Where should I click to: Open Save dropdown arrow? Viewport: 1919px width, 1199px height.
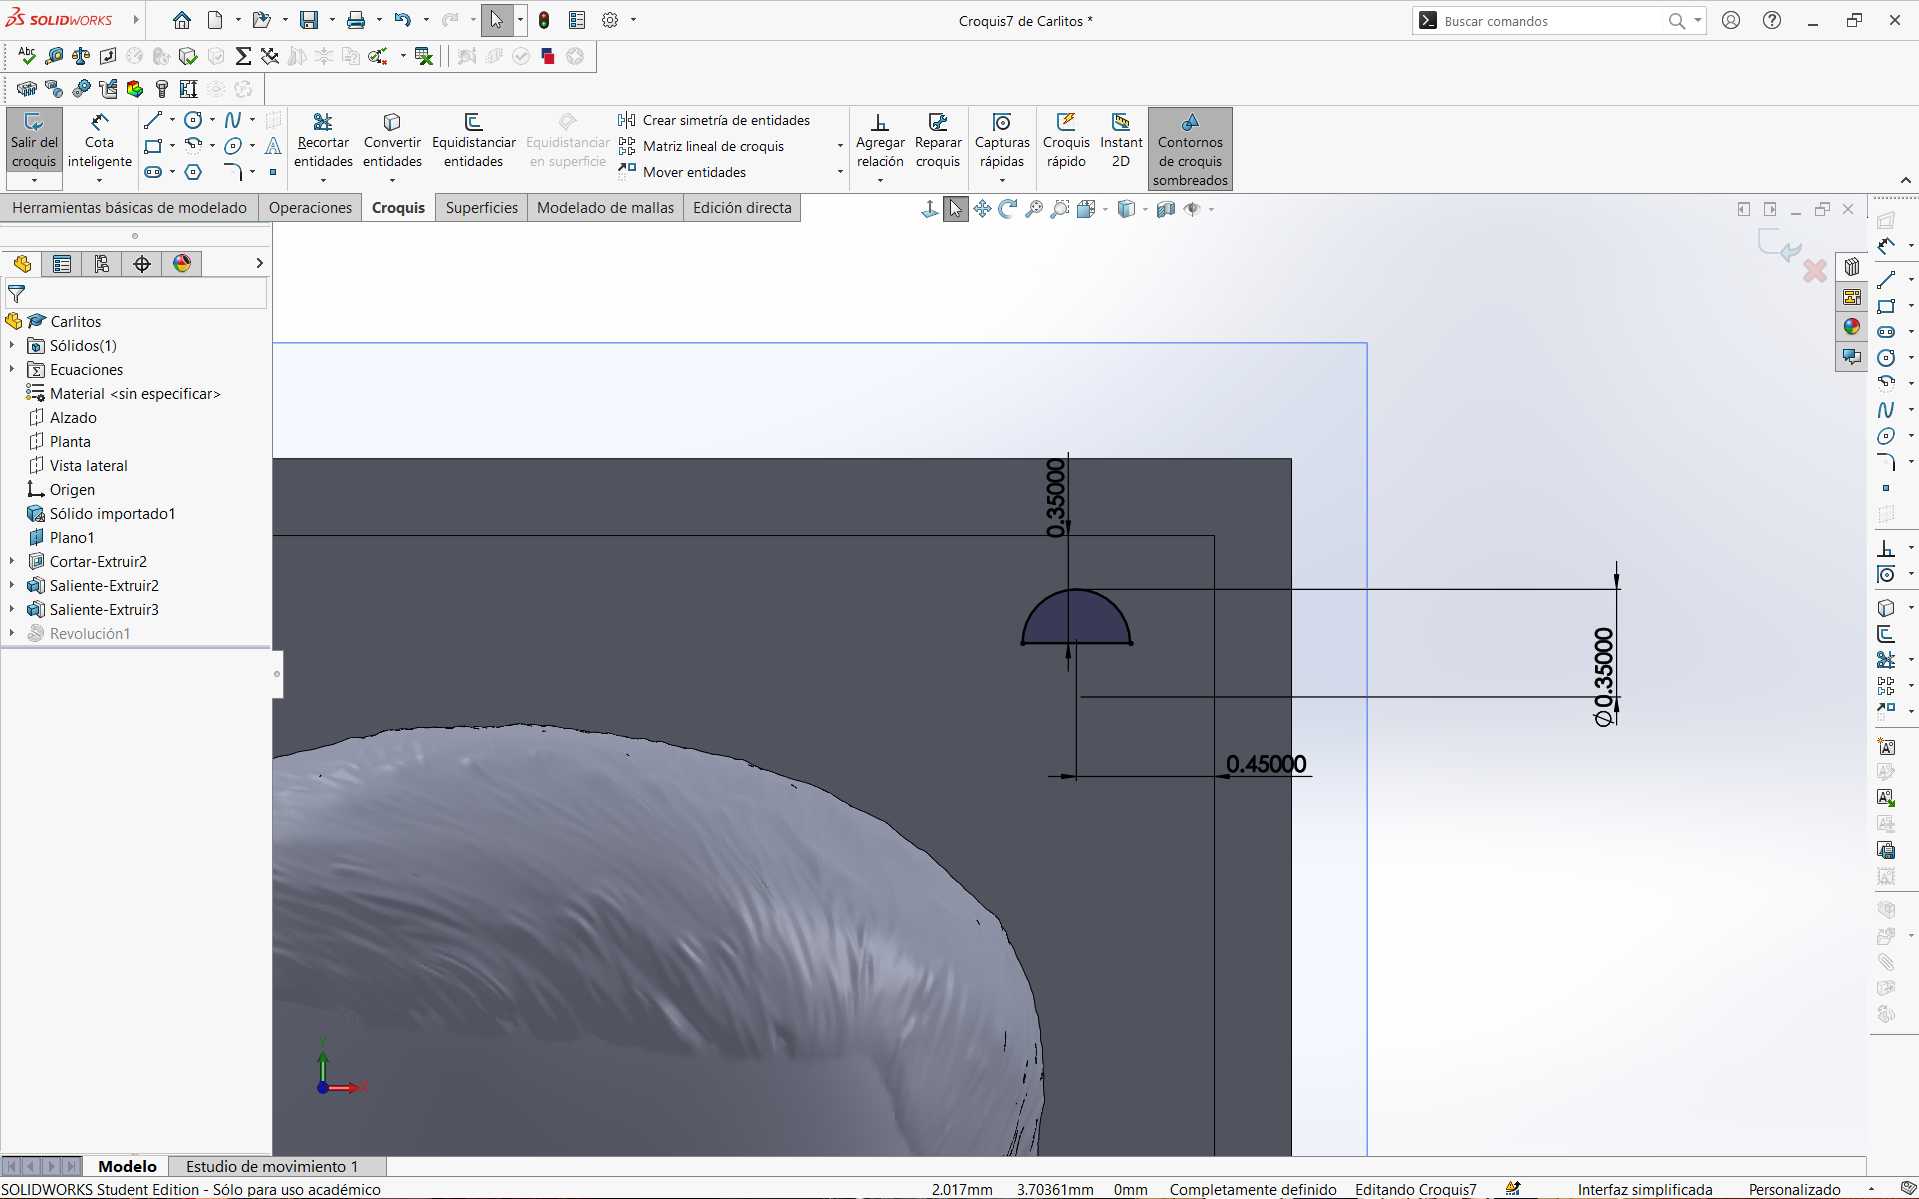click(x=330, y=20)
